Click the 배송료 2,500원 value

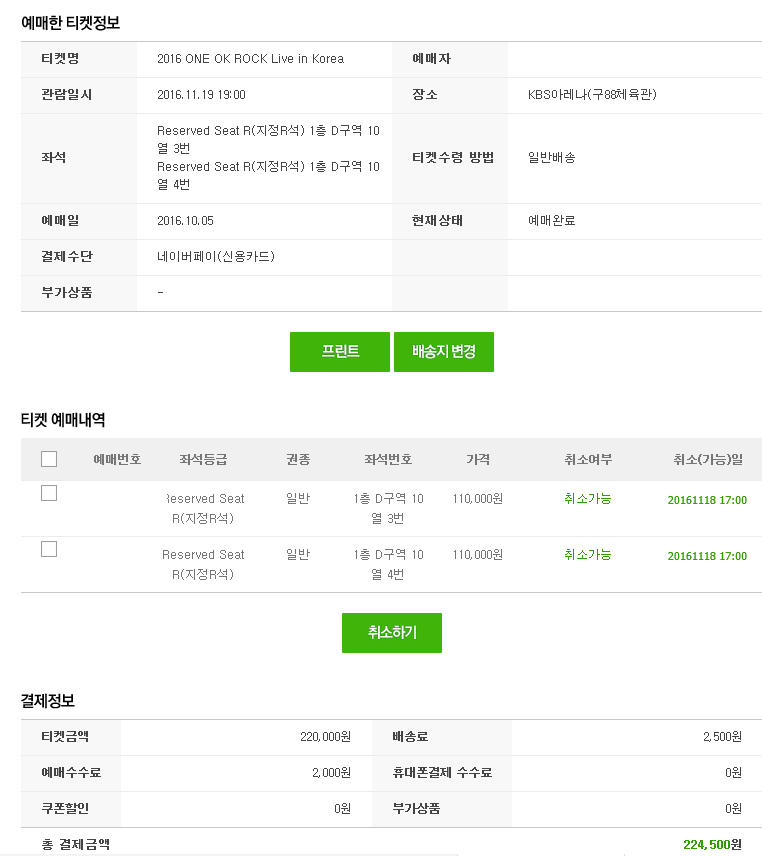coord(722,736)
